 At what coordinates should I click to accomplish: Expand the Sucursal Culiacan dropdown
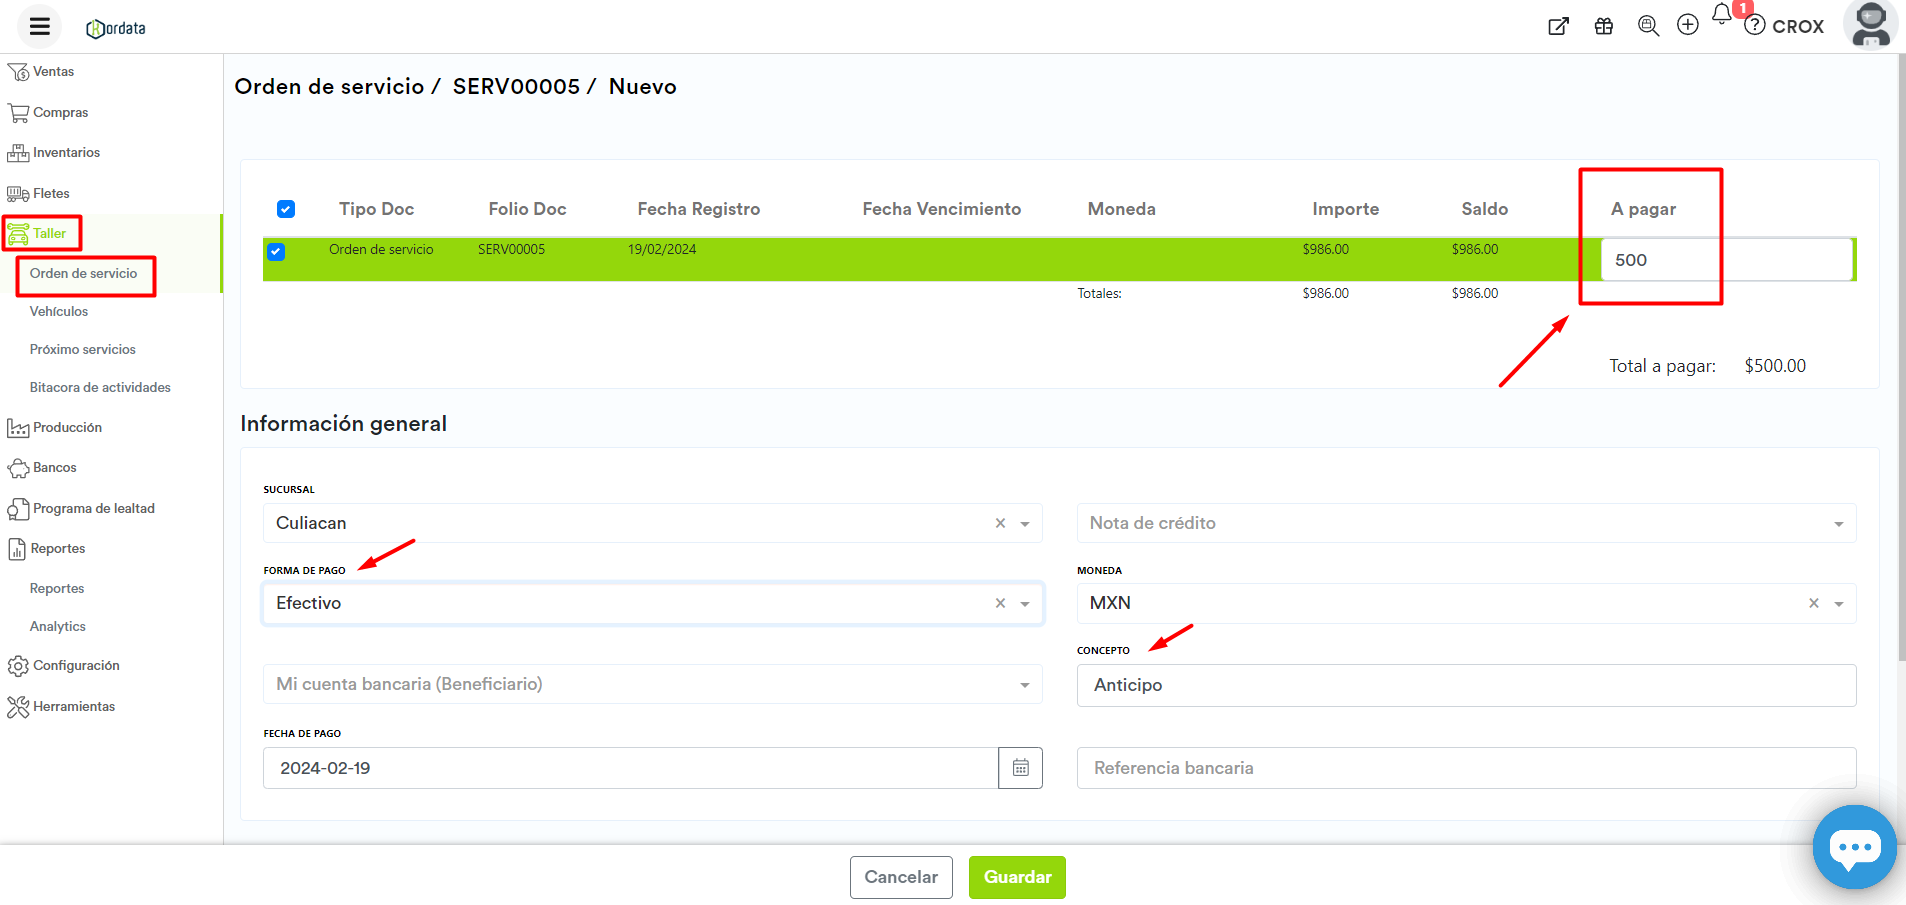click(x=1025, y=524)
